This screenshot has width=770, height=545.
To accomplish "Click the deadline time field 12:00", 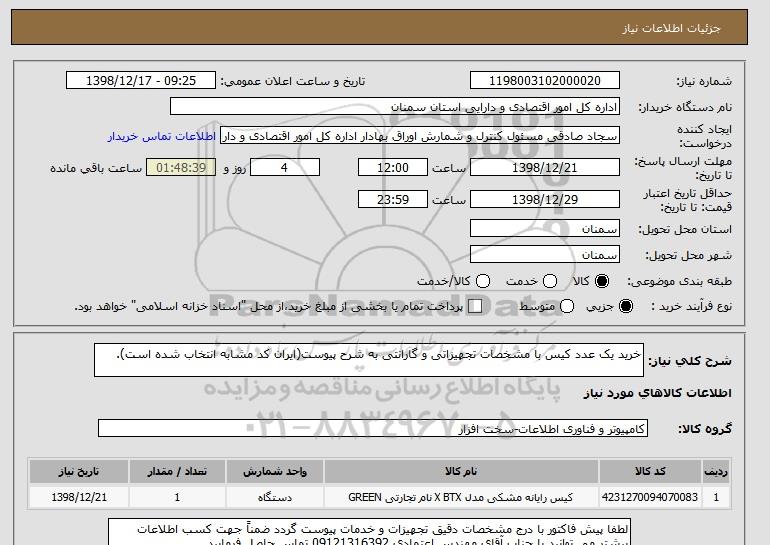I will coord(393,167).
